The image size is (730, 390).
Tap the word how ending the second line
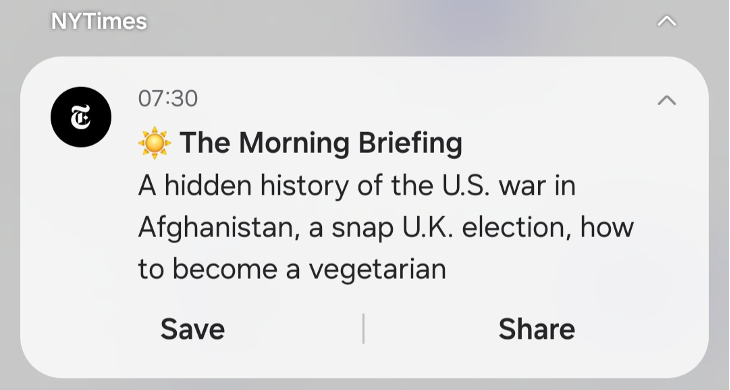pyautogui.click(x=607, y=228)
